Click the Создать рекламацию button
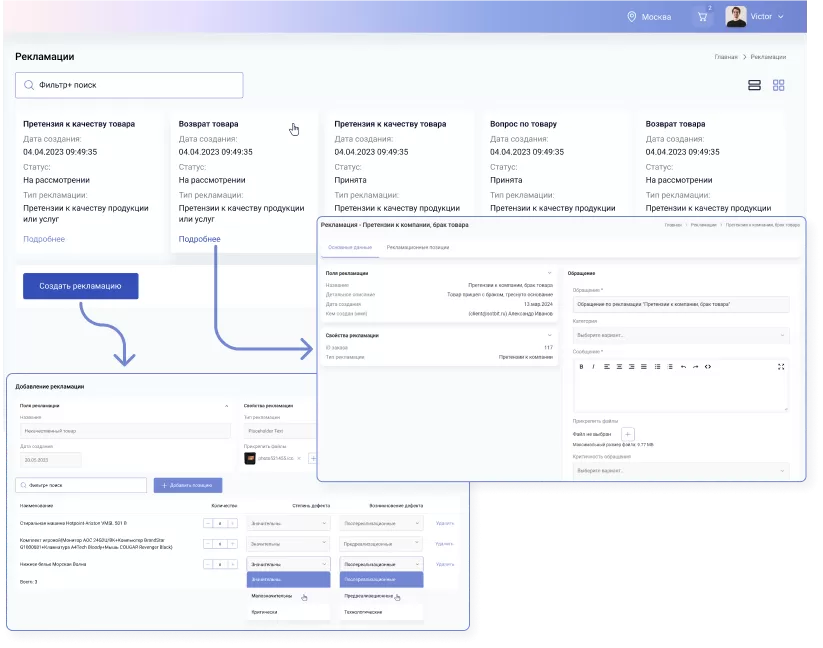 [81, 286]
